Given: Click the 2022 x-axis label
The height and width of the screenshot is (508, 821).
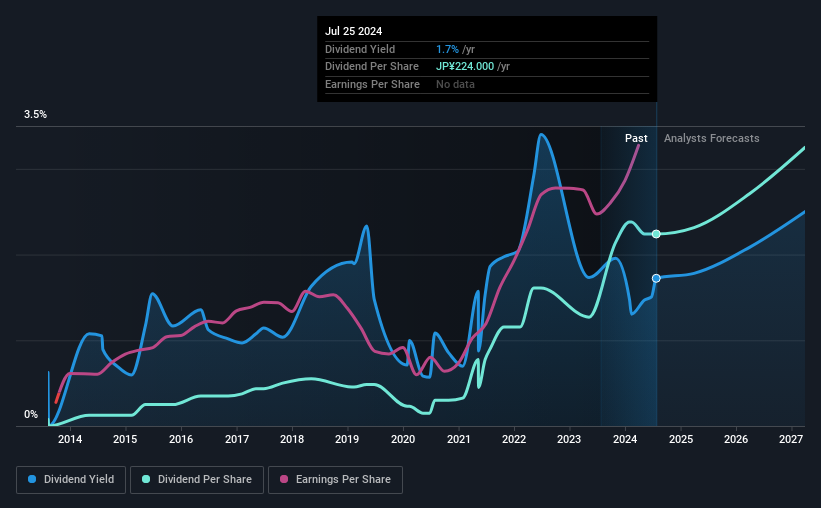Looking at the screenshot, I should point(514,439).
